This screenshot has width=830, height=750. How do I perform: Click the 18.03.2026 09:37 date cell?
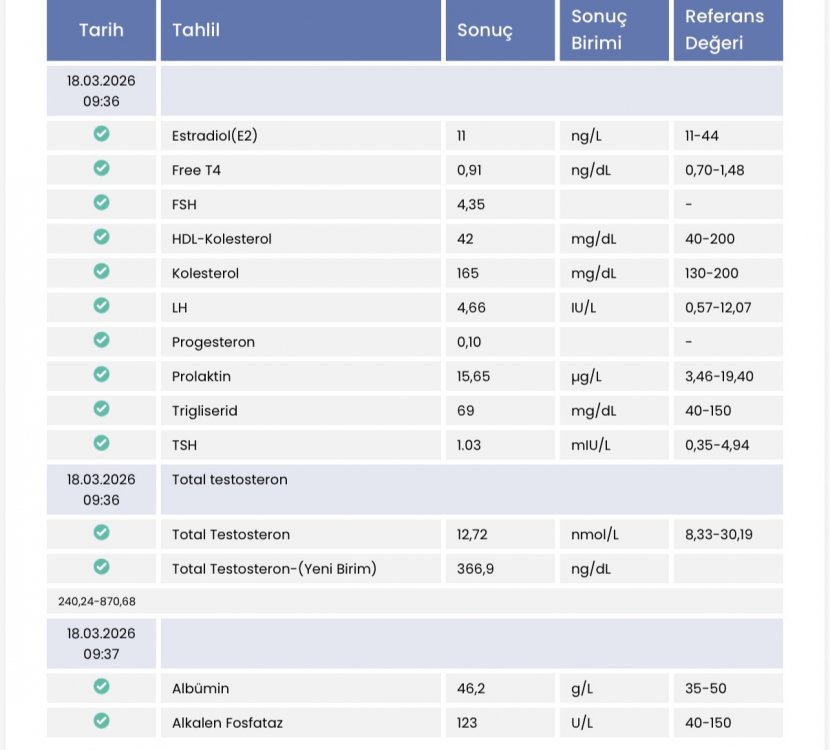[x=101, y=643]
